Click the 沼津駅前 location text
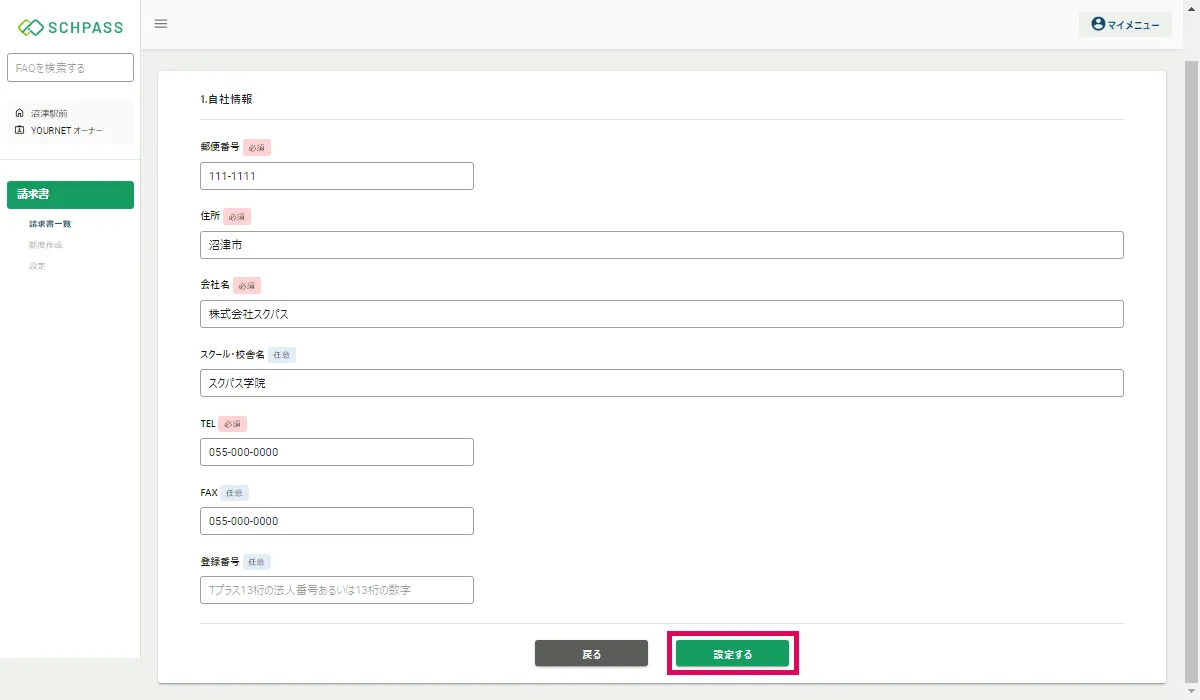The width and height of the screenshot is (1200, 700). [49, 114]
